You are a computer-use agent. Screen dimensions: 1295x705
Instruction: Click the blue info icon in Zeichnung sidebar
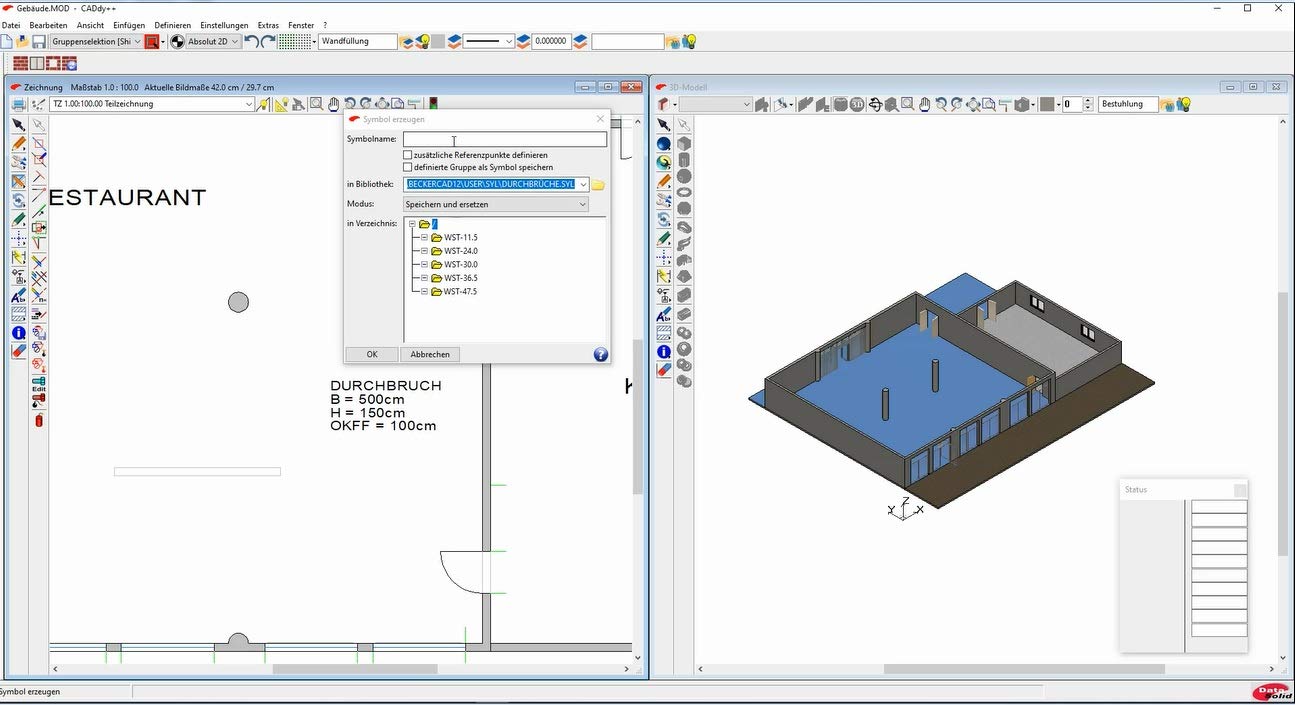[x=18, y=333]
